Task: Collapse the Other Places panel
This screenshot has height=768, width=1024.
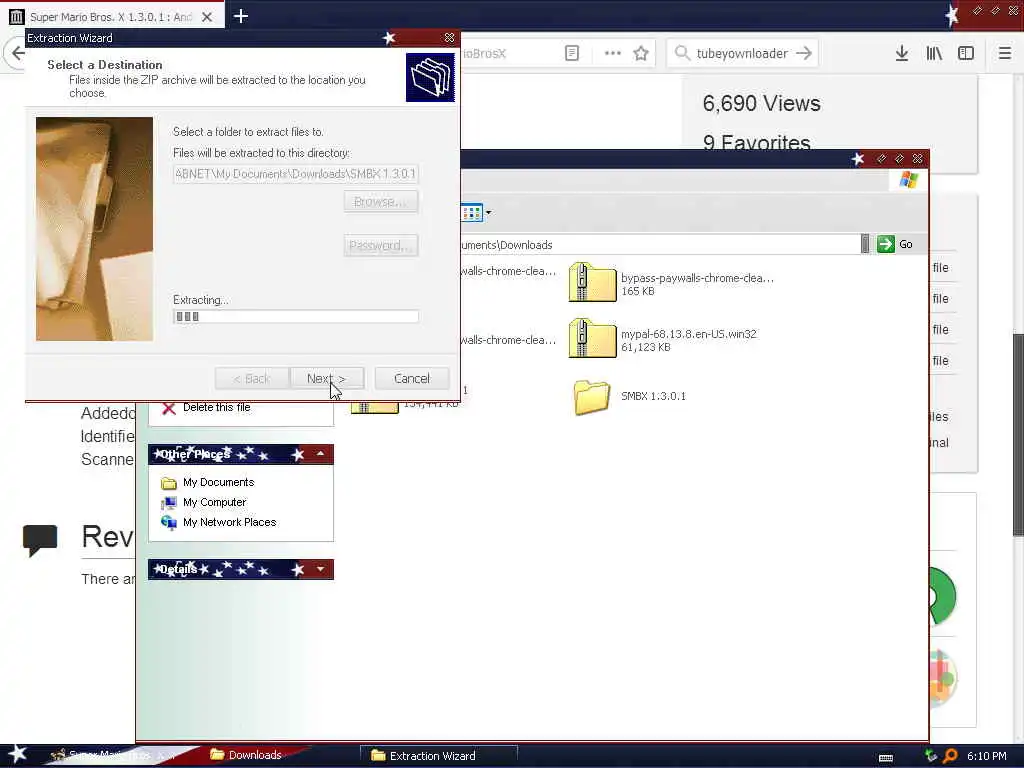Action: pyautogui.click(x=320, y=454)
